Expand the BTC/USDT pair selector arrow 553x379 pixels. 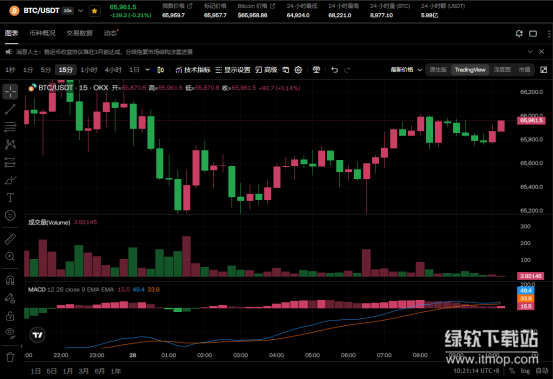pyautogui.click(x=80, y=11)
